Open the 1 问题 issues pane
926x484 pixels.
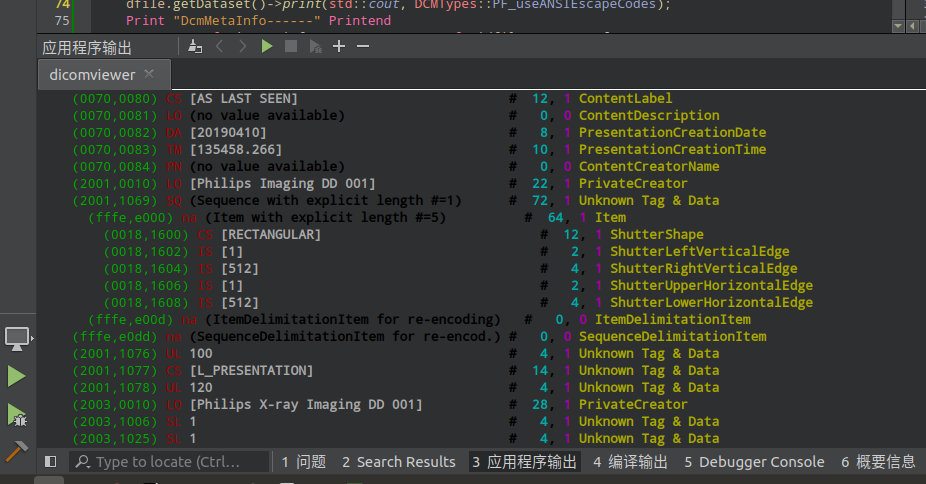point(304,462)
